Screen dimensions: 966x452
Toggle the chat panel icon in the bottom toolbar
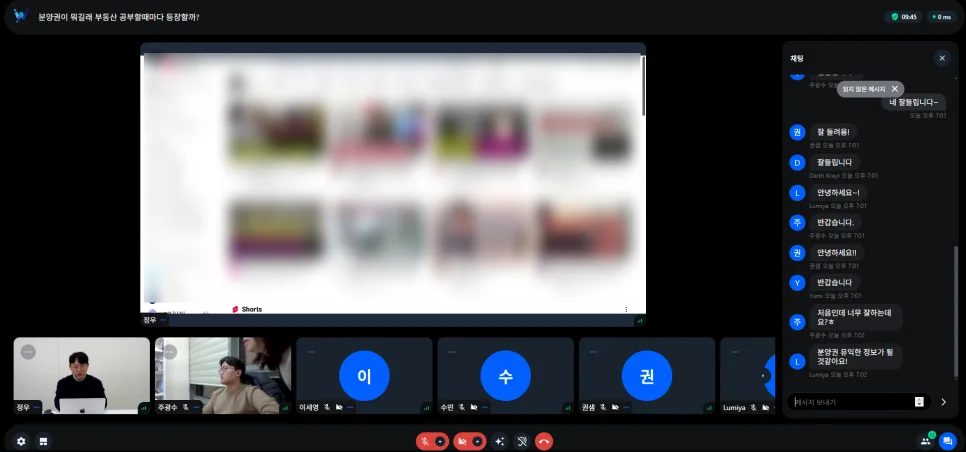pyautogui.click(x=947, y=442)
